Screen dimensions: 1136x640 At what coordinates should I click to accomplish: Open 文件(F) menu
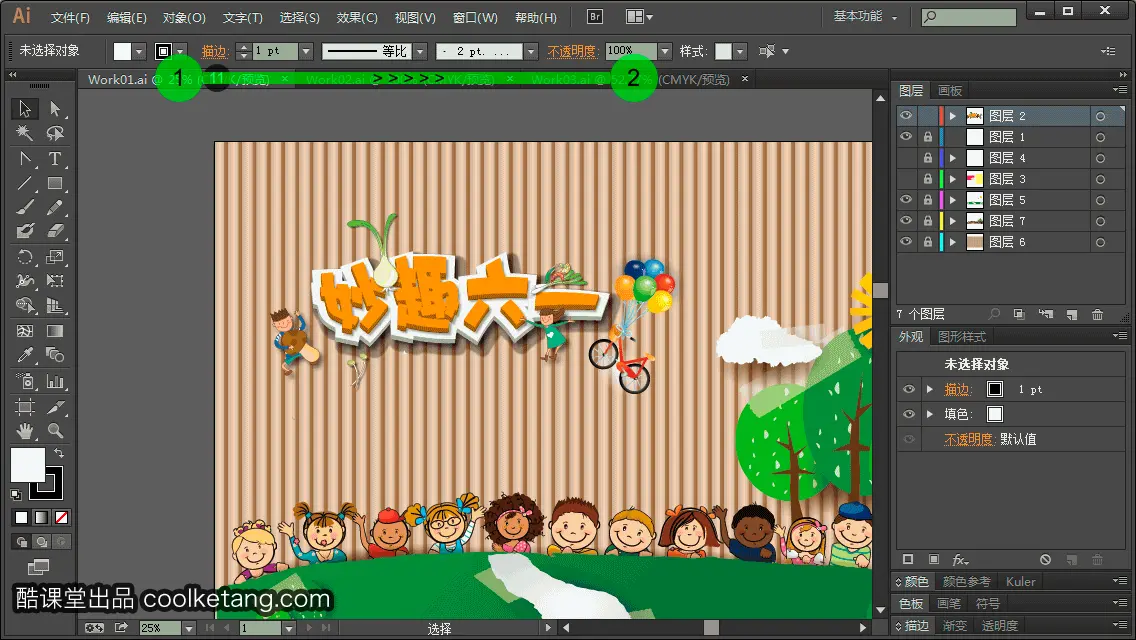70,17
